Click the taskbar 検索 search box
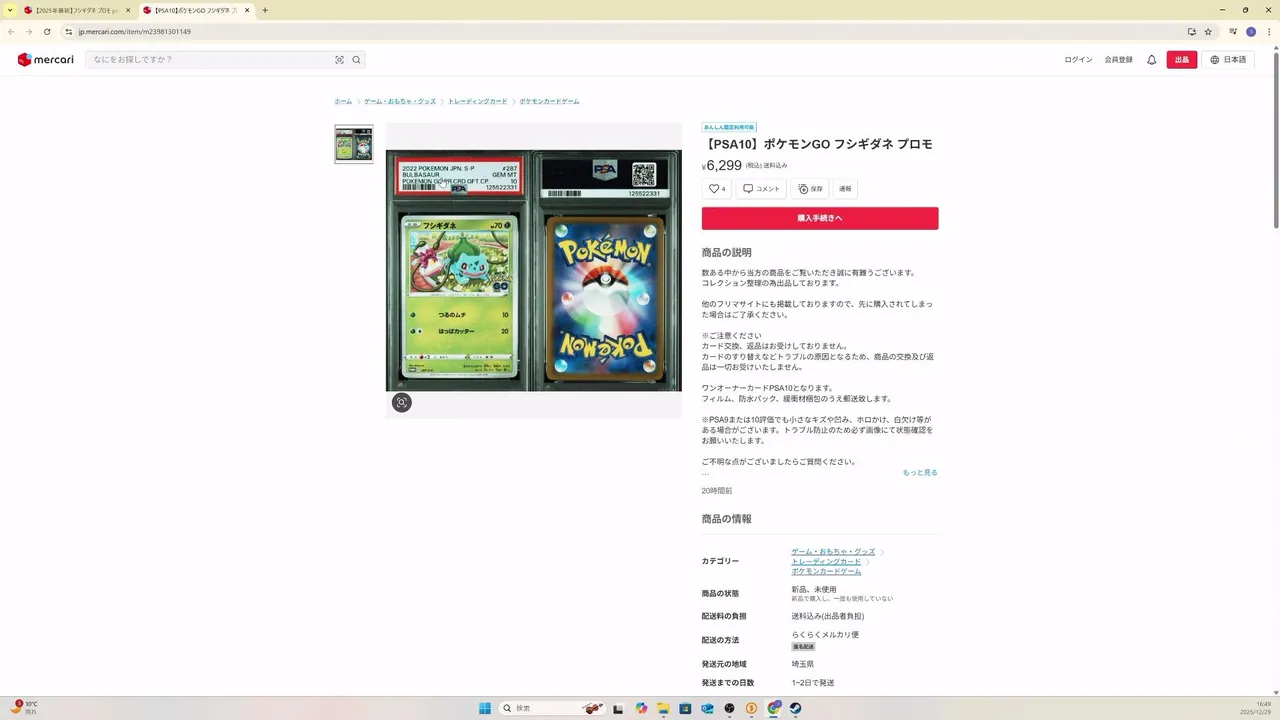Image resolution: width=1280 pixels, height=720 pixels. pyautogui.click(x=553, y=708)
